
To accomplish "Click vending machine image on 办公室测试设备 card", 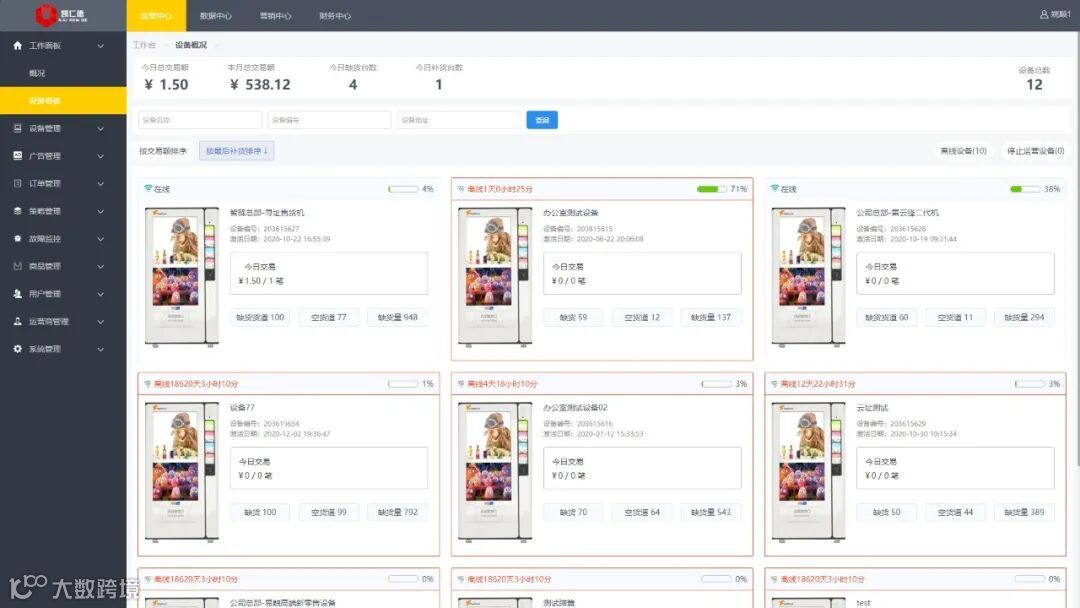I will [x=495, y=277].
